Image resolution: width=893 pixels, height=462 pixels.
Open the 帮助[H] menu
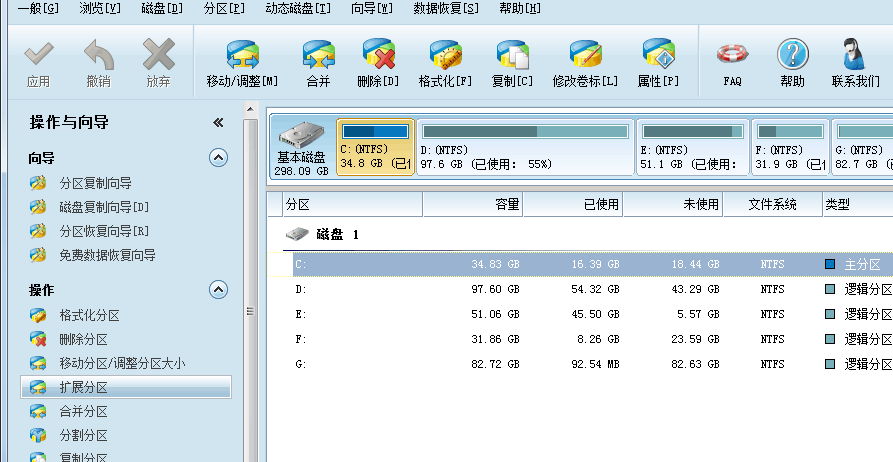click(520, 9)
